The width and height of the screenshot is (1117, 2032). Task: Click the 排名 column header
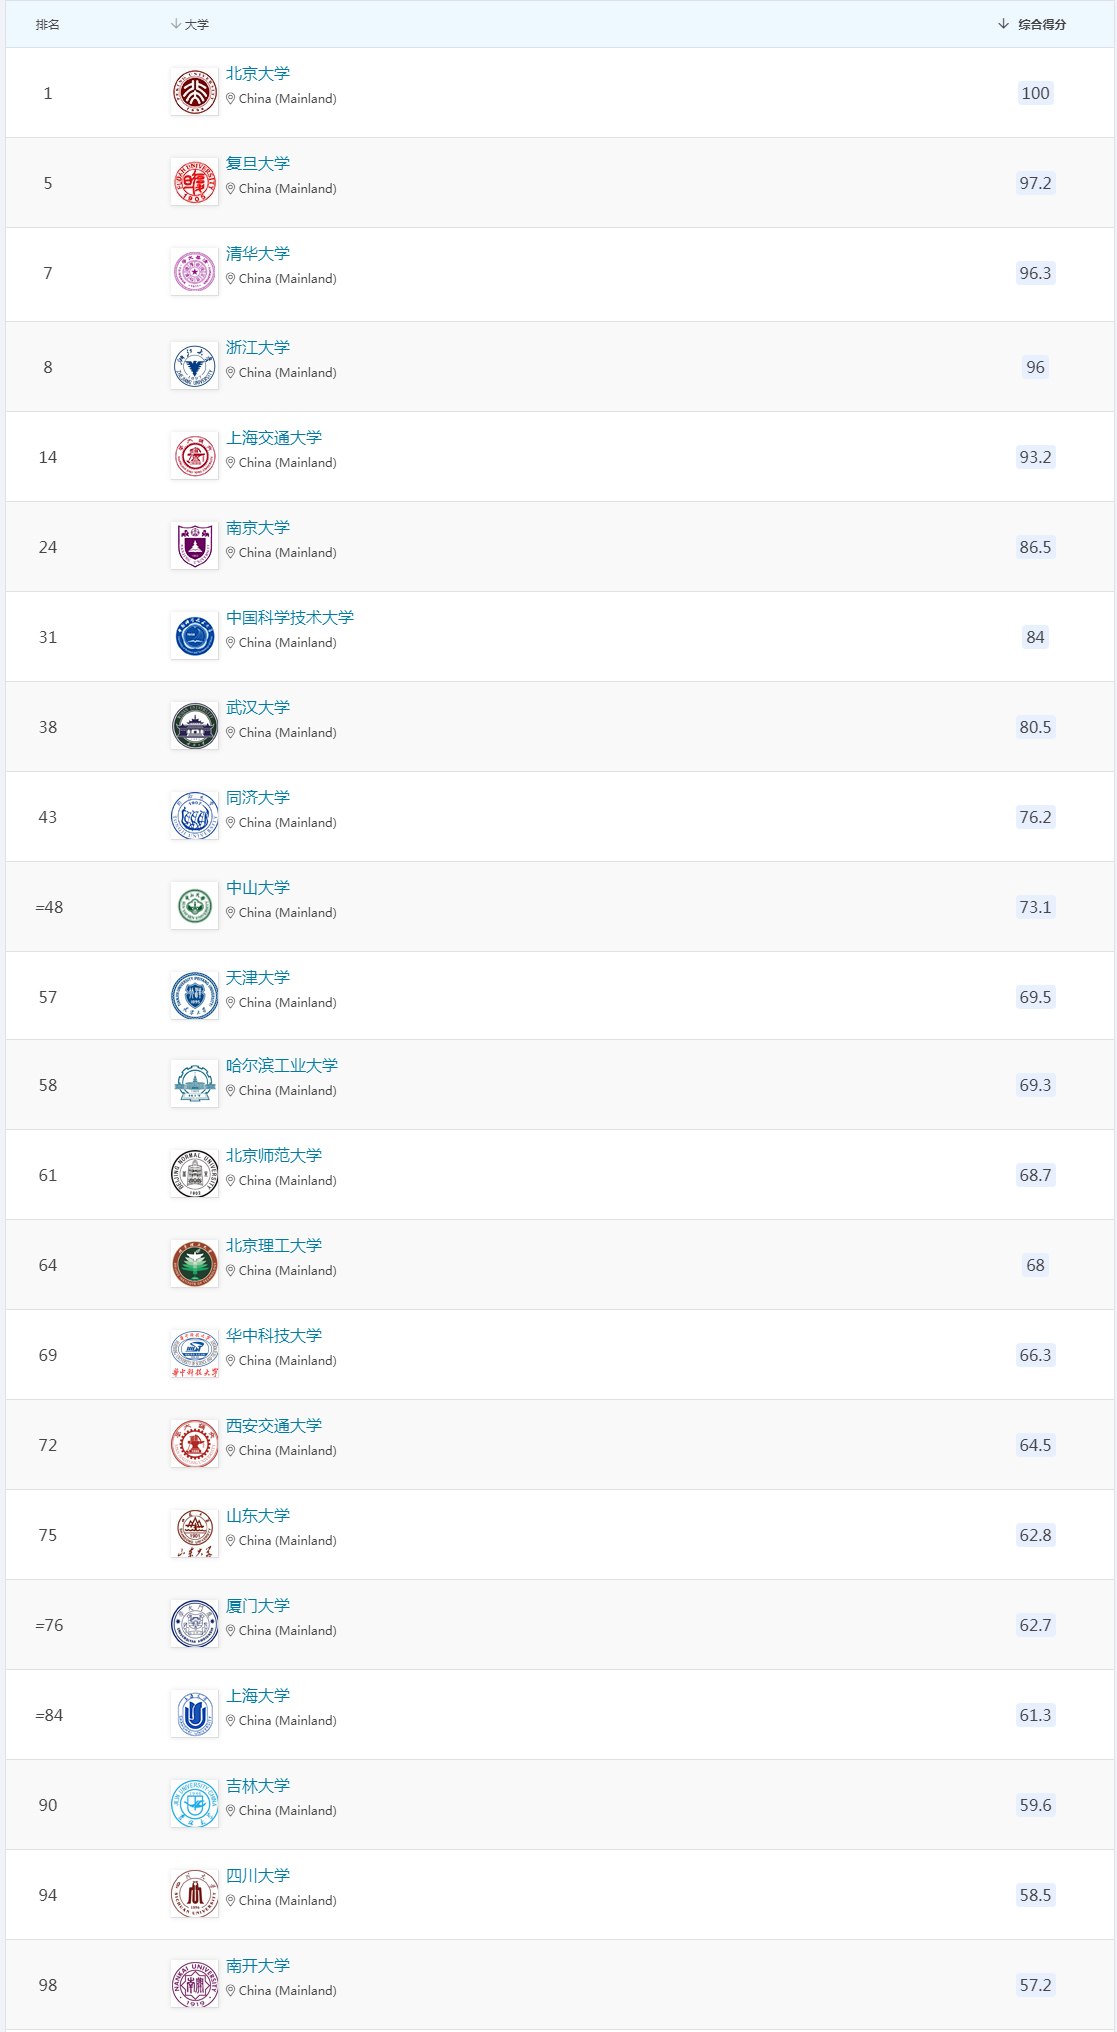[x=47, y=24]
